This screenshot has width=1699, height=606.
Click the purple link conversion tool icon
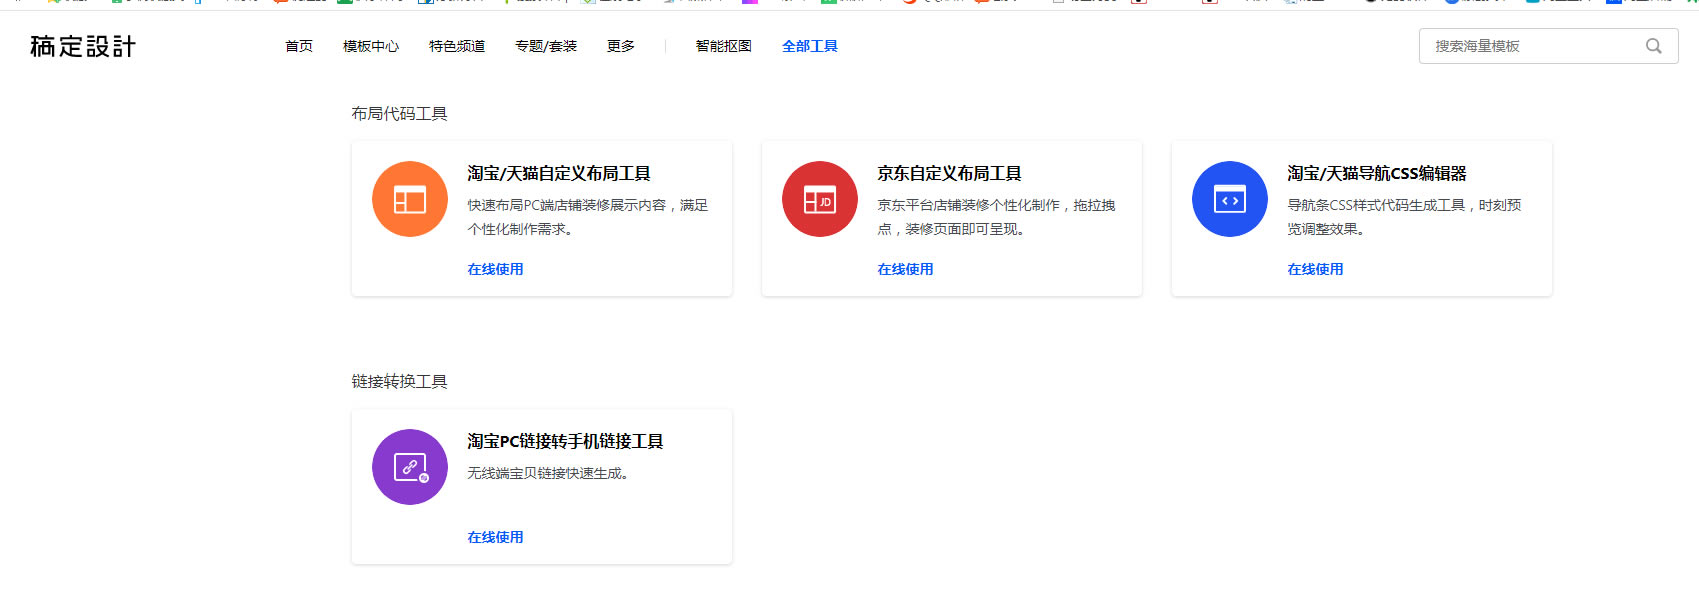coord(410,467)
